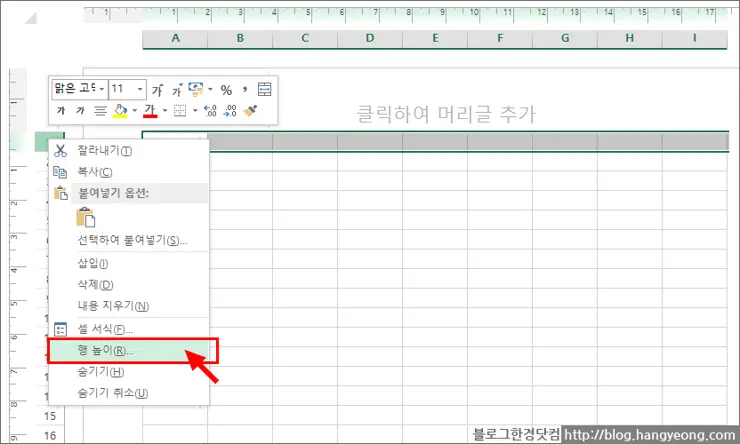Viewport: 740px width, 444px height.
Task: Select column H header
Action: (630, 39)
